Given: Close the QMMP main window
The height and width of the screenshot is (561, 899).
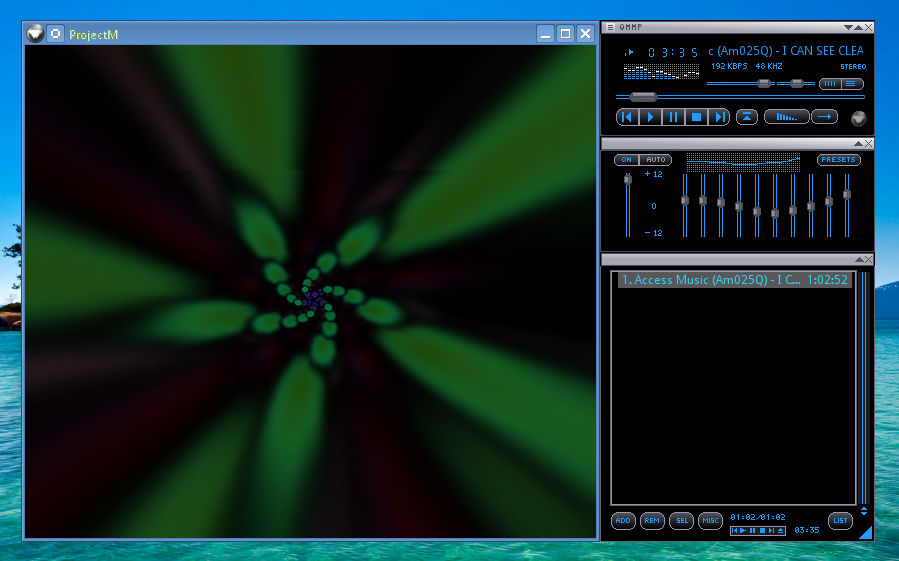Looking at the screenshot, I should pyautogui.click(x=869, y=28).
